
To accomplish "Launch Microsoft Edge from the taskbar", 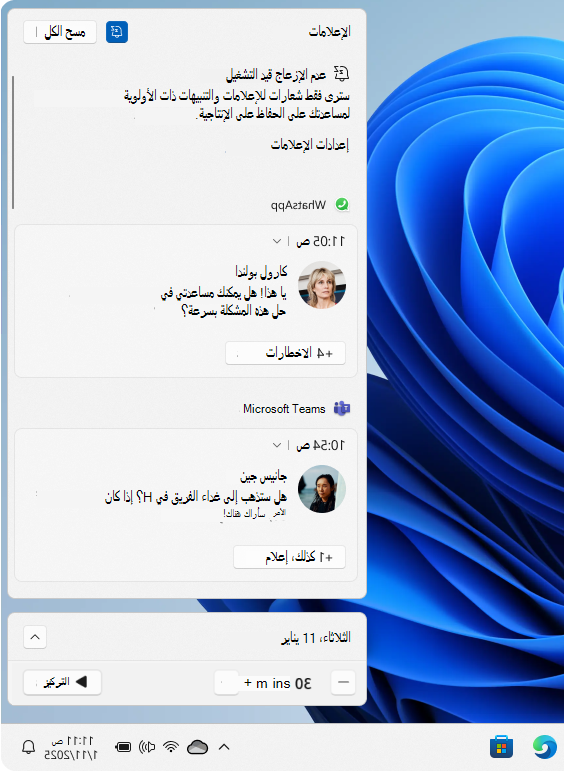I will click(545, 747).
